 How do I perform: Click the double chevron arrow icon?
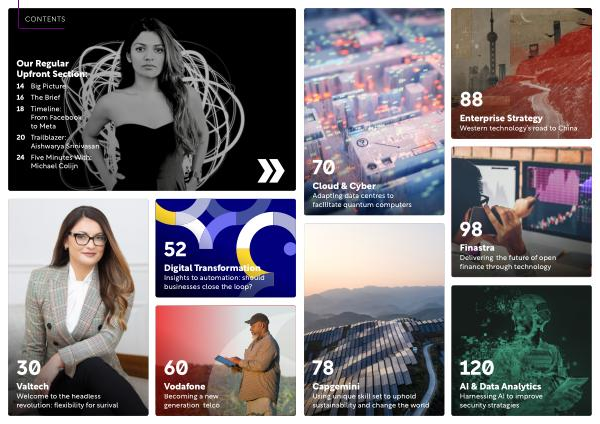pos(271,170)
